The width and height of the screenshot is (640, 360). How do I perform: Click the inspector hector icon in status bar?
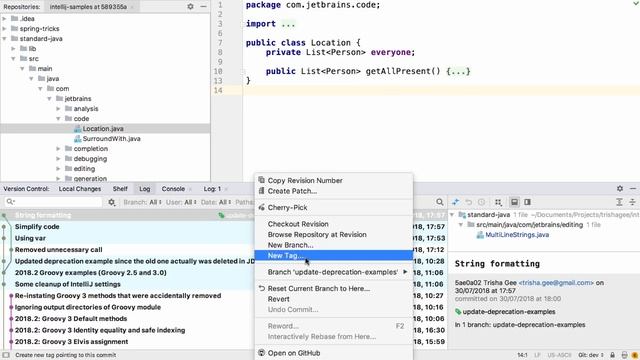[624, 355]
